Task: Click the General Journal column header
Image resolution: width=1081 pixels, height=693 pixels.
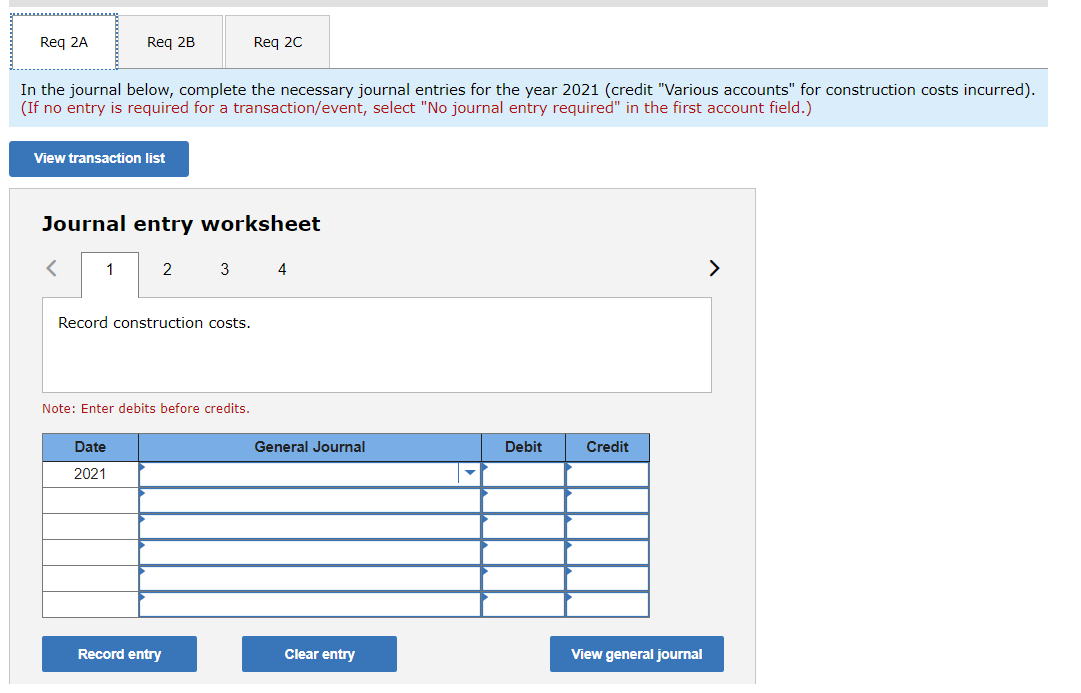Action: [x=310, y=447]
